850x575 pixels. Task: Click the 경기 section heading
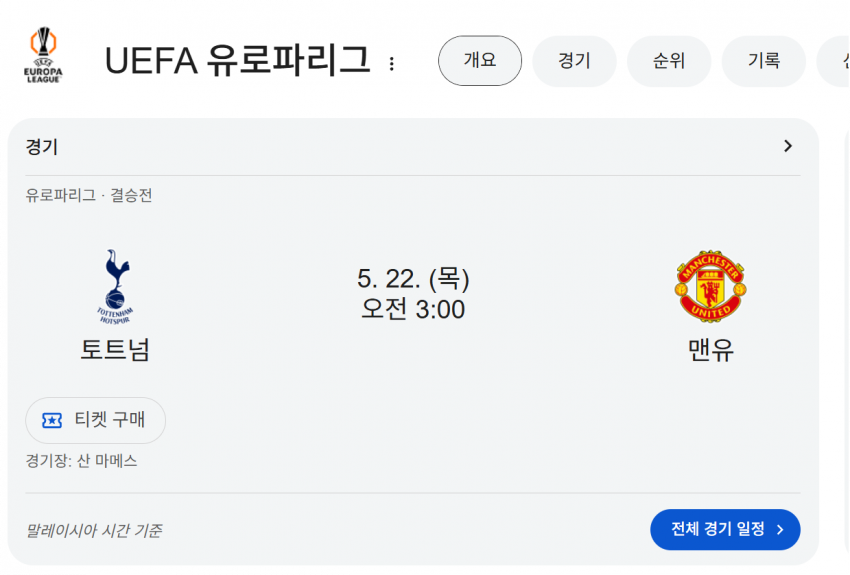pos(42,146)
